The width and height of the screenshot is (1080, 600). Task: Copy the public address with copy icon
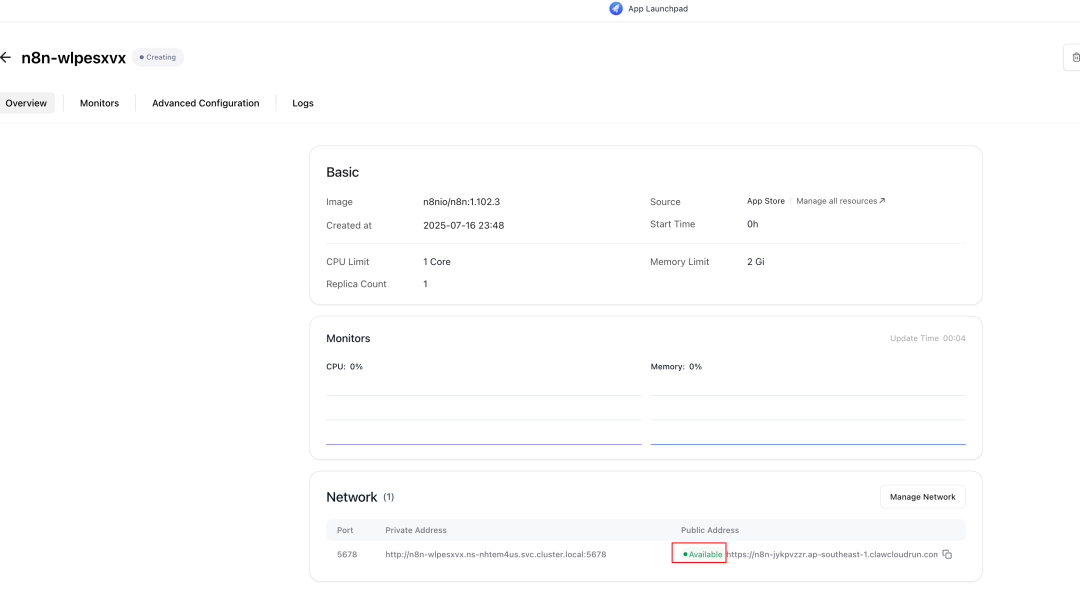click(947, 554)
